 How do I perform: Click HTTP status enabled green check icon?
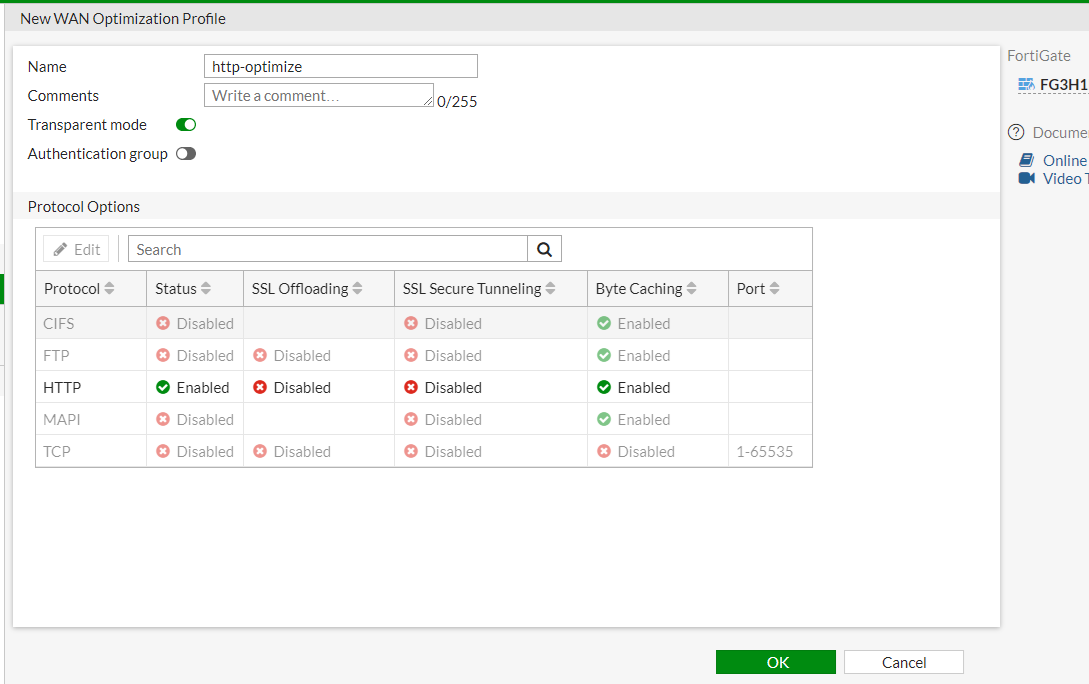point(163,388)
